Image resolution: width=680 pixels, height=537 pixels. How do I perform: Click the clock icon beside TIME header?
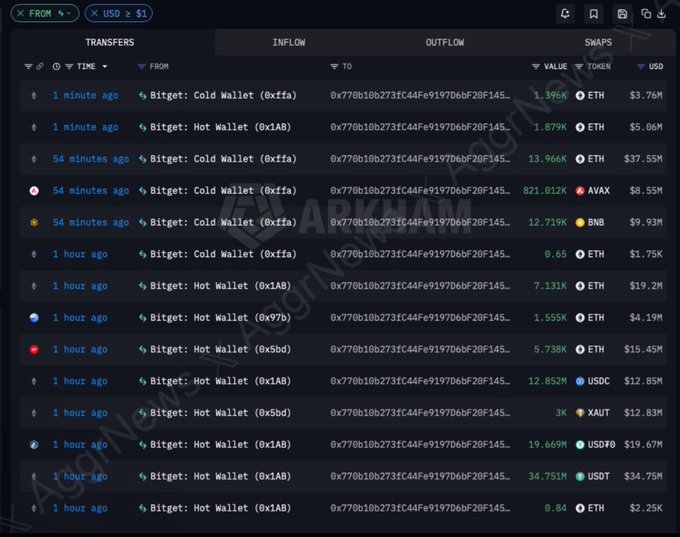click(x=56, y=66)
